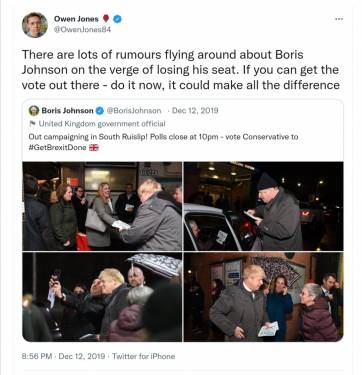Click the Twitter for iPhone source link
This screenshot has width=362, height=375.
144,356
